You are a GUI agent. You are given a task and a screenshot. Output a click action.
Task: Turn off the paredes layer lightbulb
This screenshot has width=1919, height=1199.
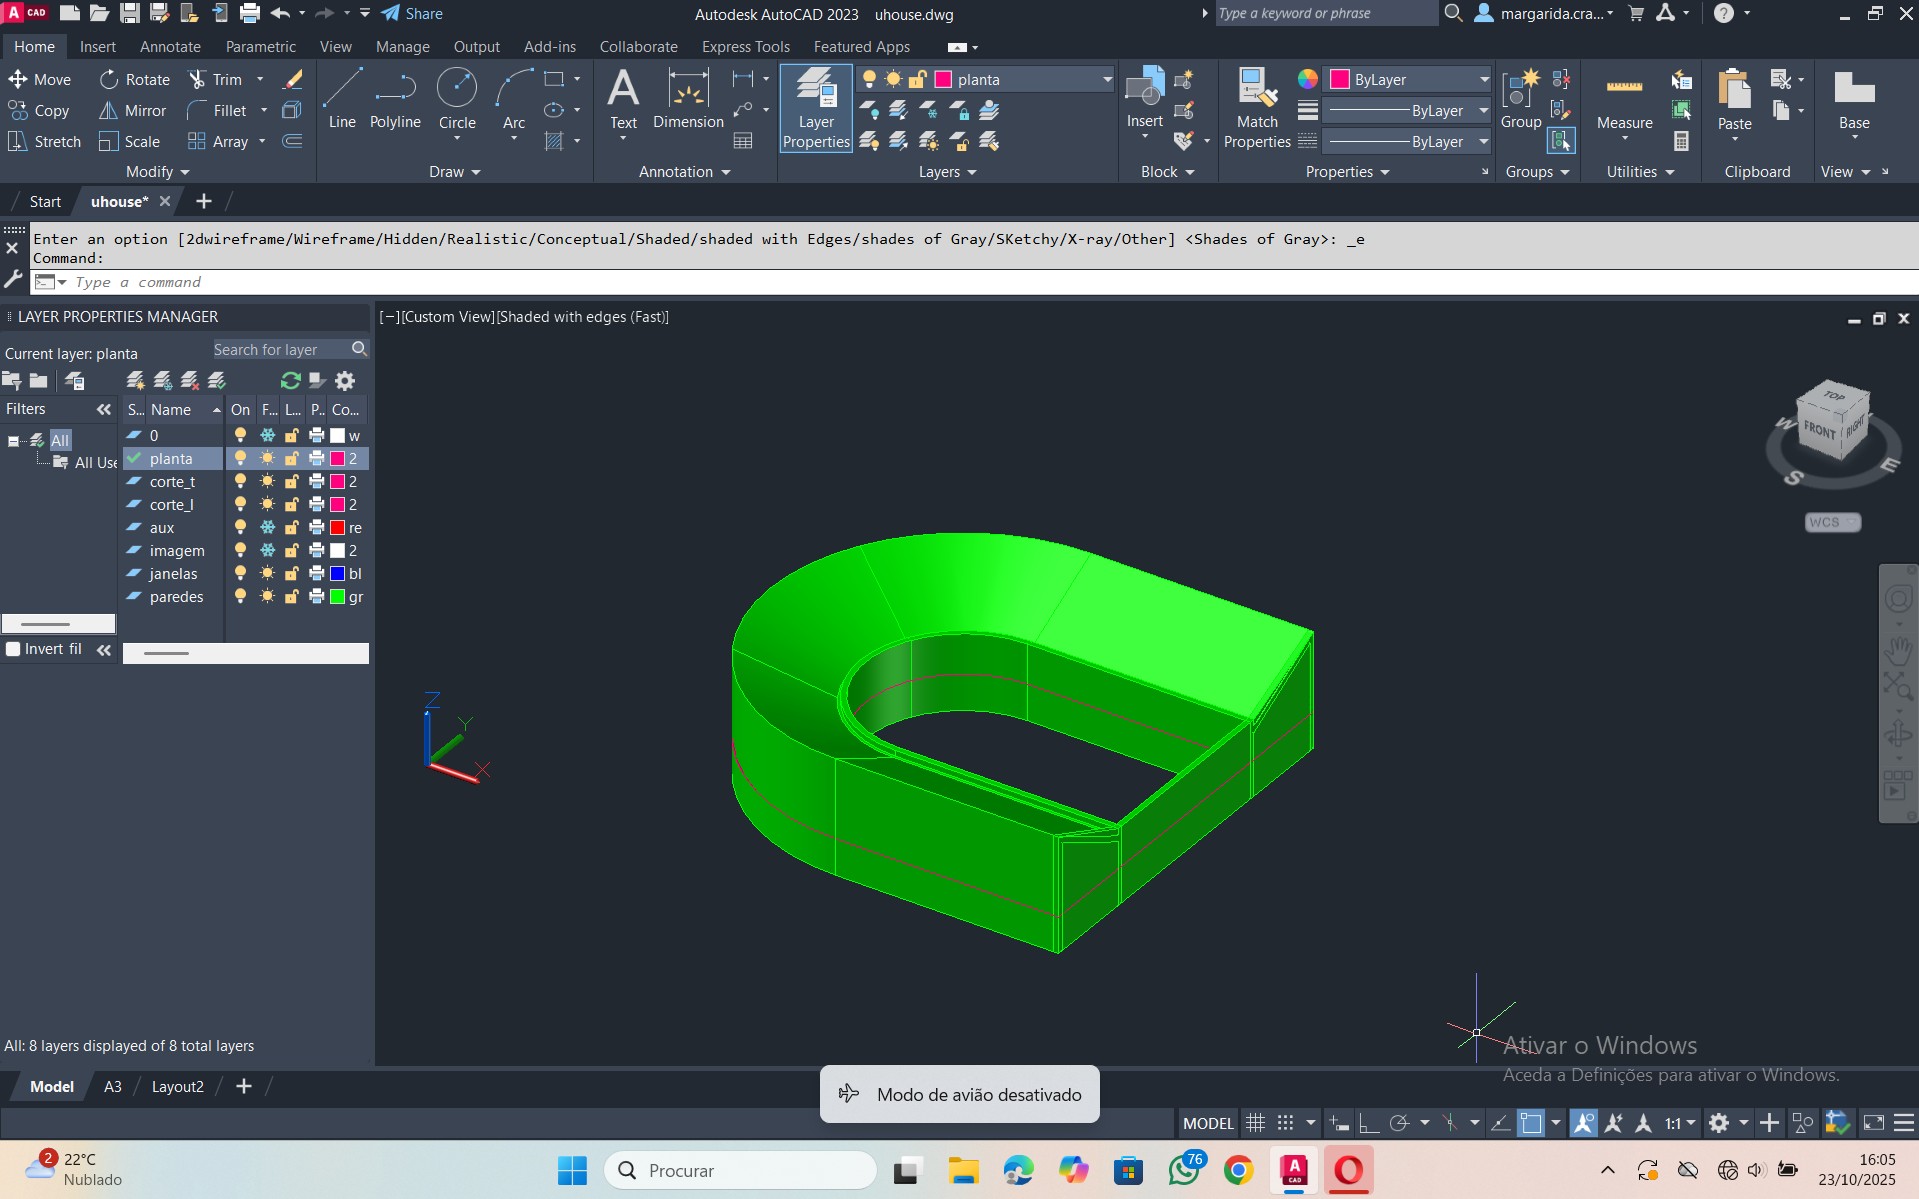(x=240, y=597)
